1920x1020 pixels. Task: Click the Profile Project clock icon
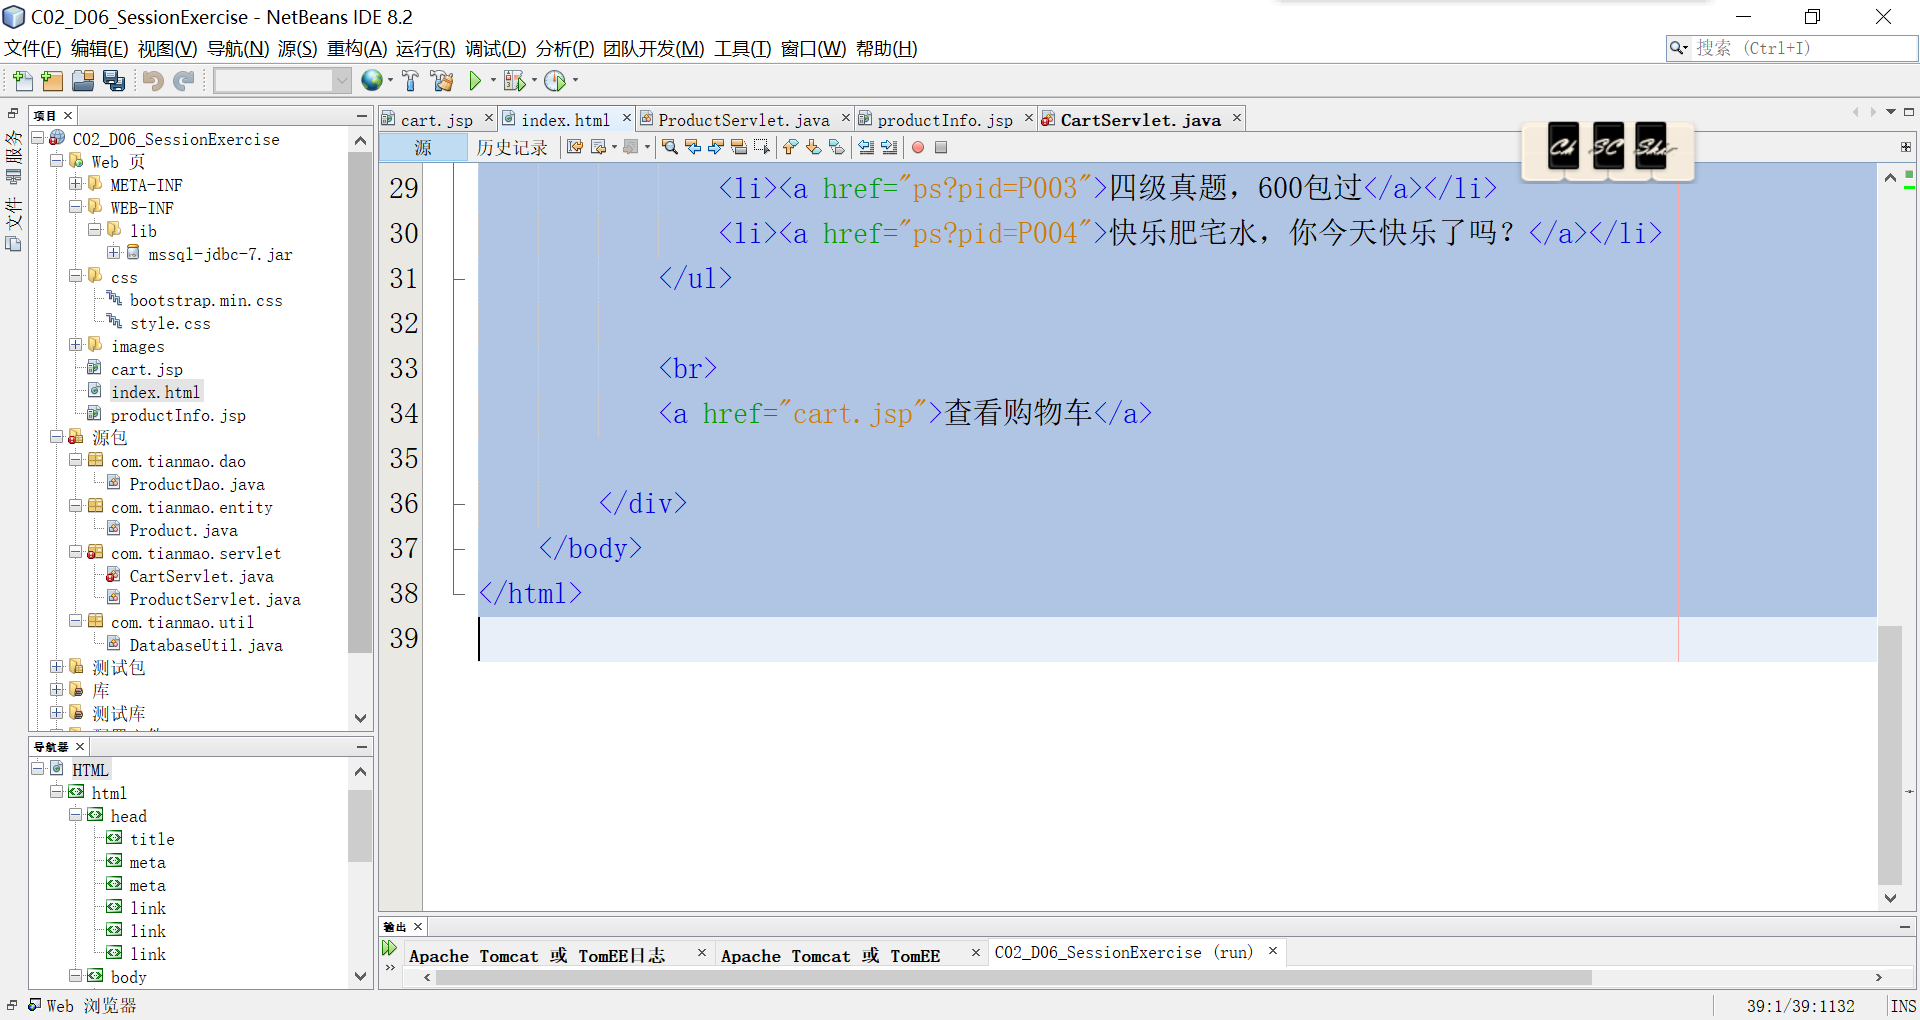555,81
